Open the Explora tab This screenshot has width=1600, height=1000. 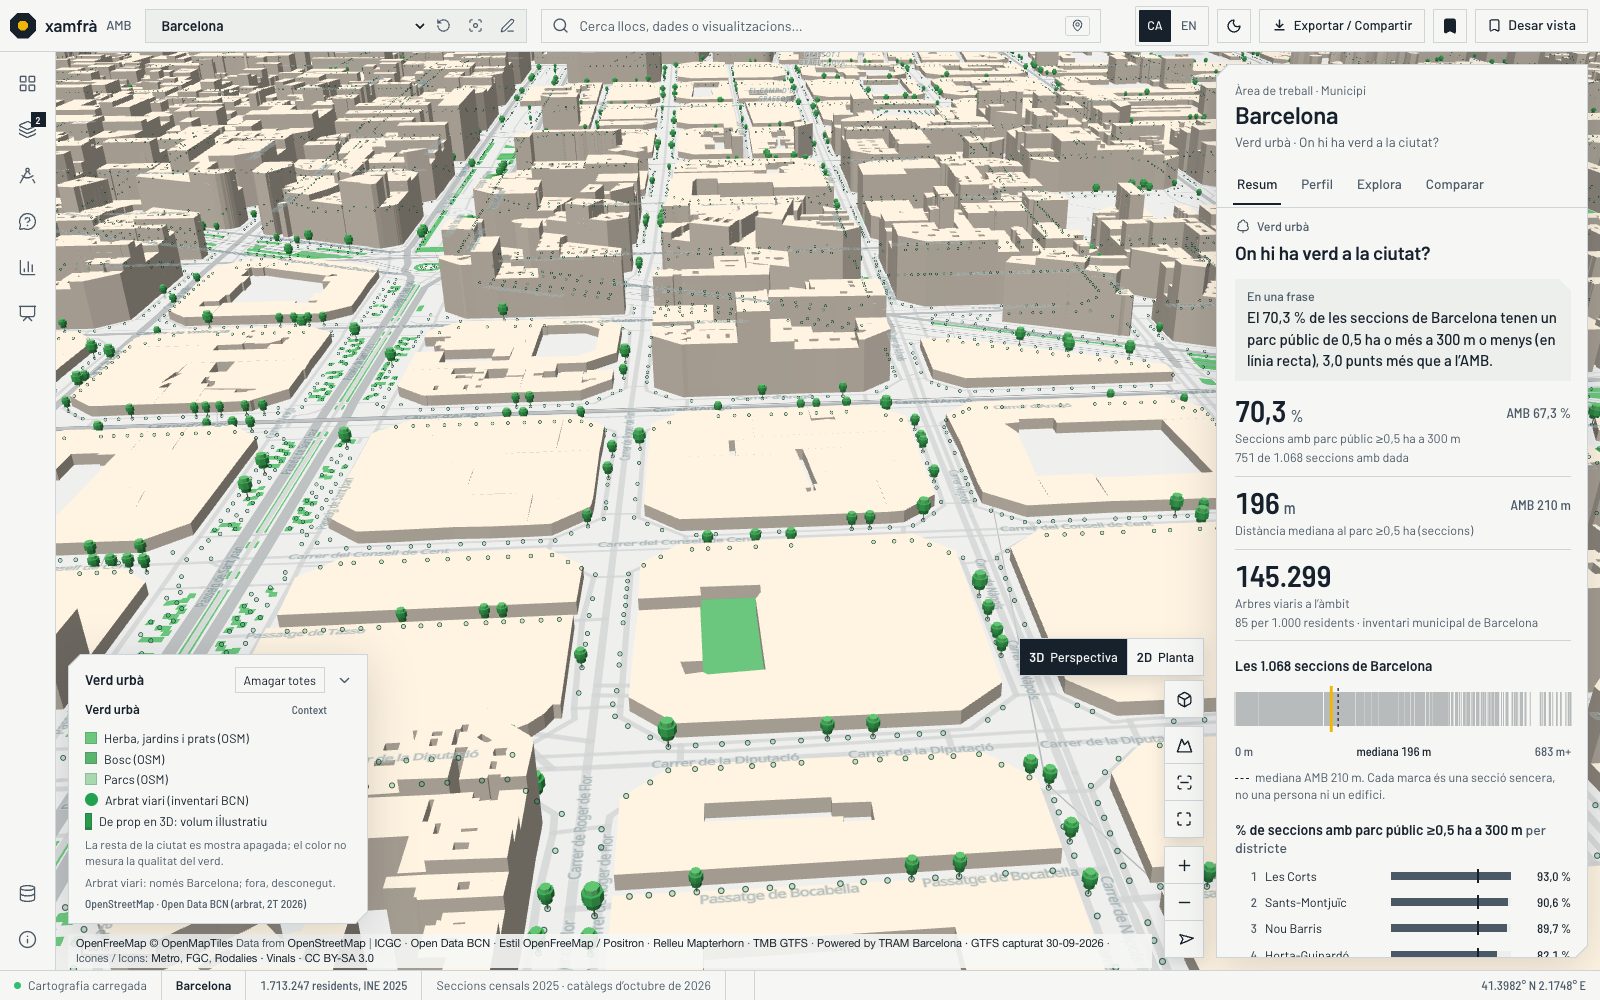[x=1379, y=184]
